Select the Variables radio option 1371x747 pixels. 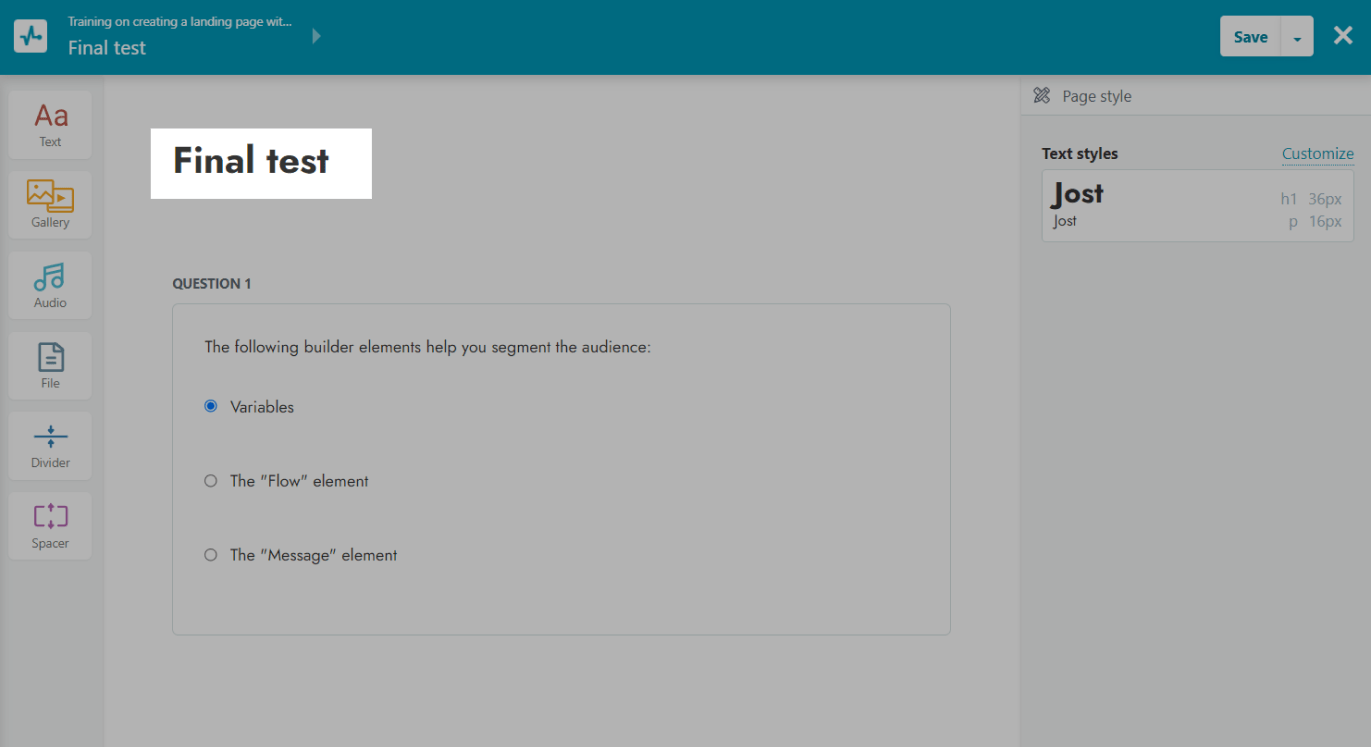[x=211, y=406]
